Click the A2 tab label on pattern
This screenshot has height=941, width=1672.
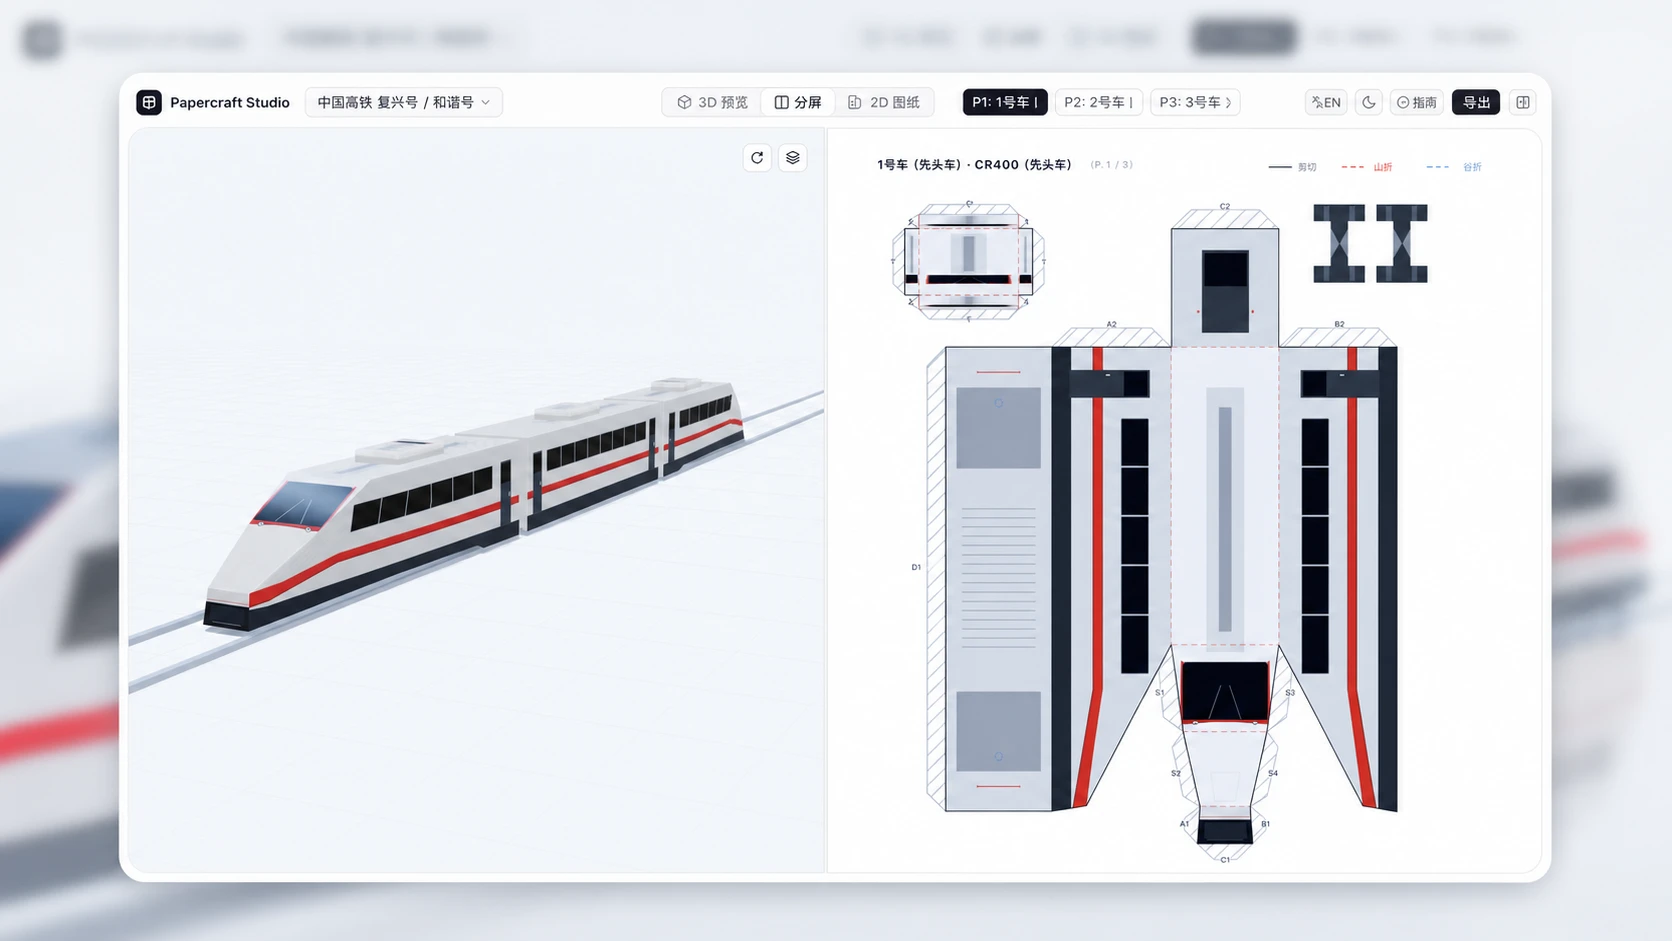1111,324
